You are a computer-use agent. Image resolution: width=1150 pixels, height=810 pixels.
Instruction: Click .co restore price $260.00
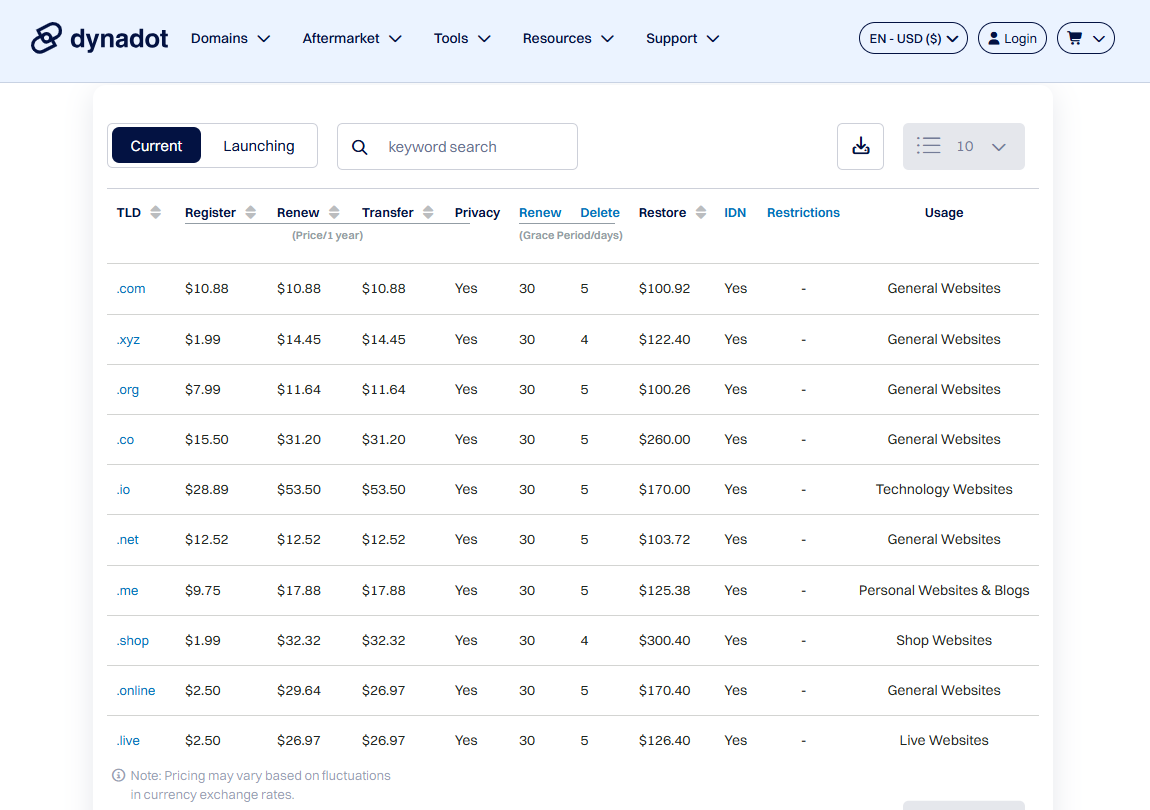tap(664, 439)
